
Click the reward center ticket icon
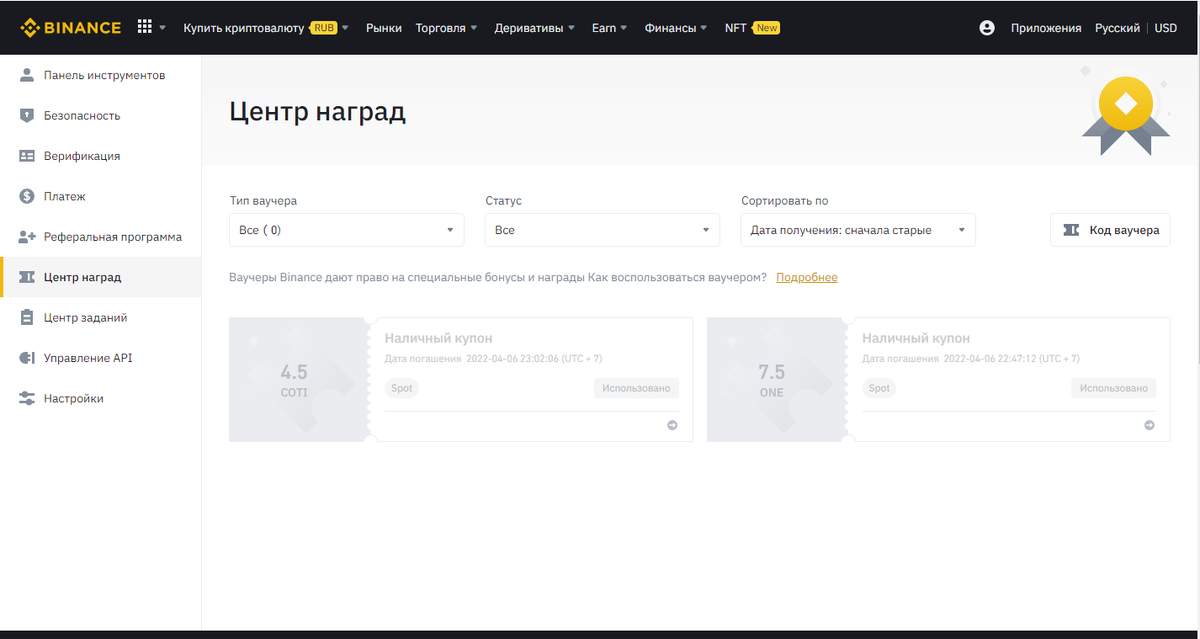click(27, 277)
